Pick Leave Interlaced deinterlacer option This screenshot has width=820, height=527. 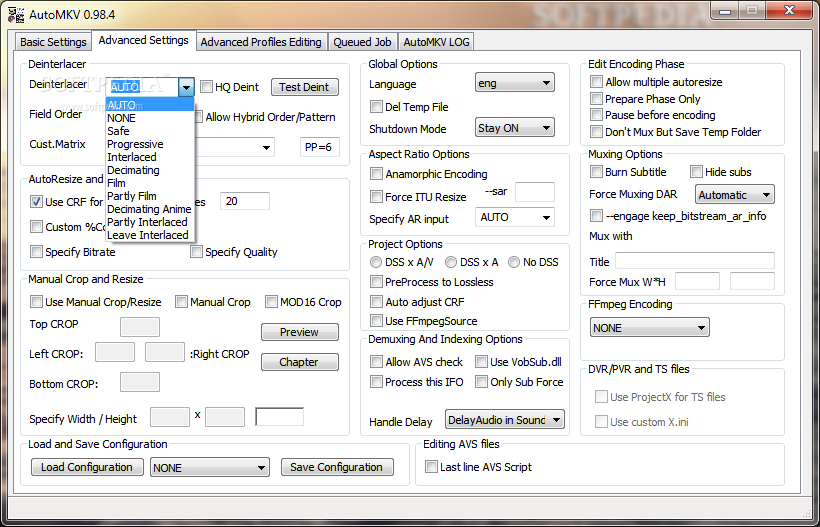pos(150,235)
